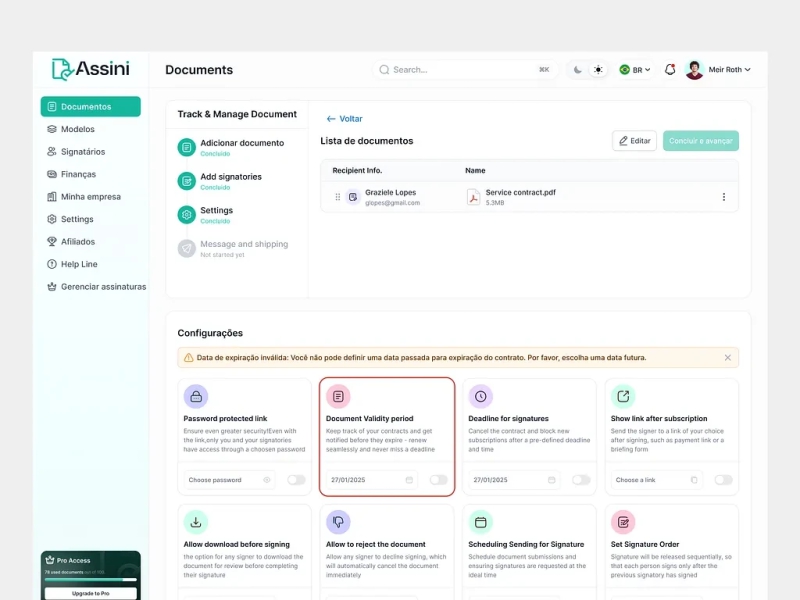The height and width of the screenshot is (600, 800).
Task: Click the Recipient Info. column header
Action: point(357,170)
